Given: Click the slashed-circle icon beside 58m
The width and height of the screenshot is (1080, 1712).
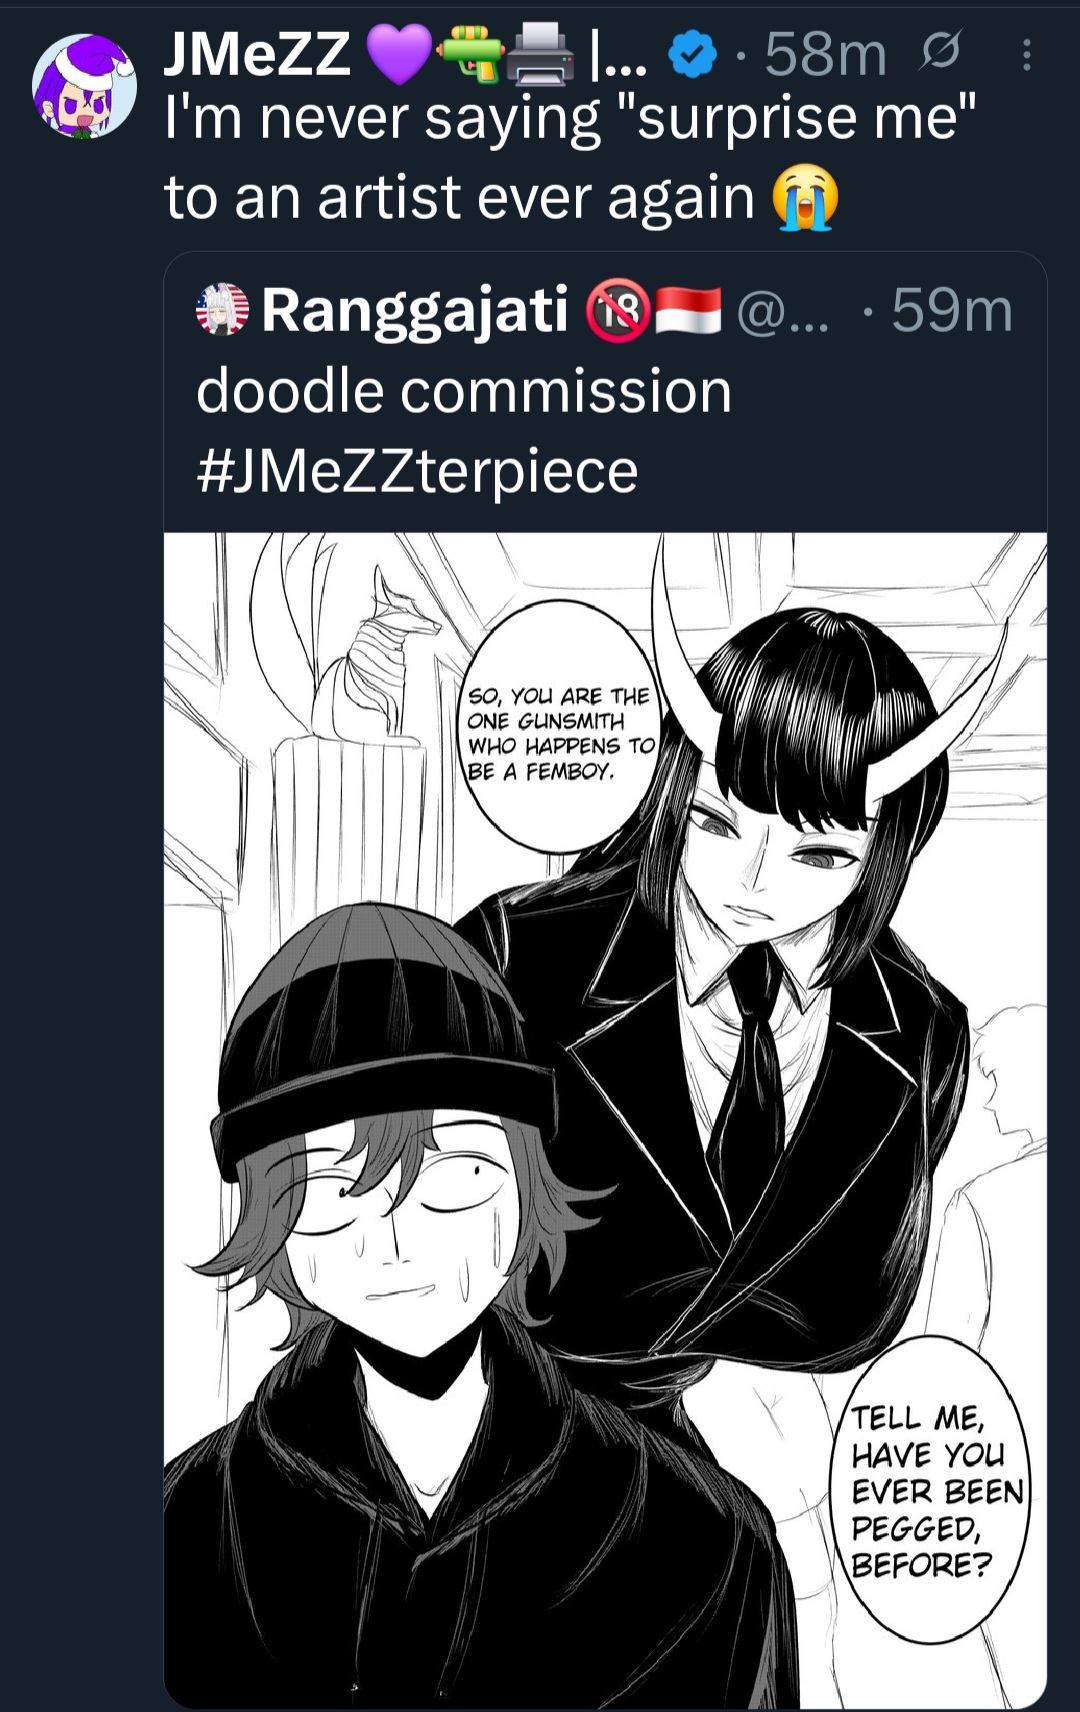Looking at the screenshot, I should click(x=941, y=52).
